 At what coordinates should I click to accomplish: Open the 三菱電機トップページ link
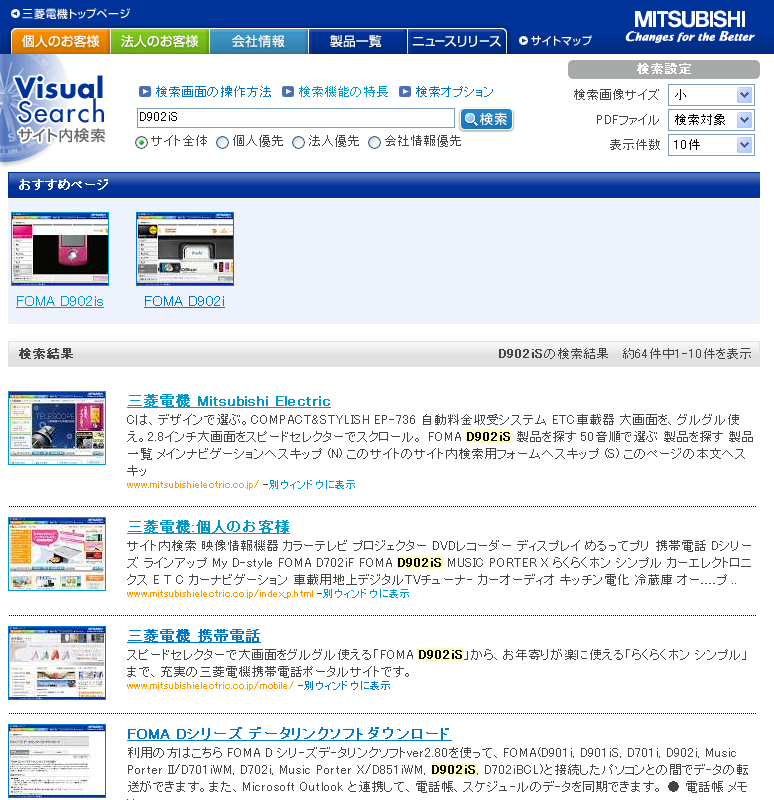[71, 14]
